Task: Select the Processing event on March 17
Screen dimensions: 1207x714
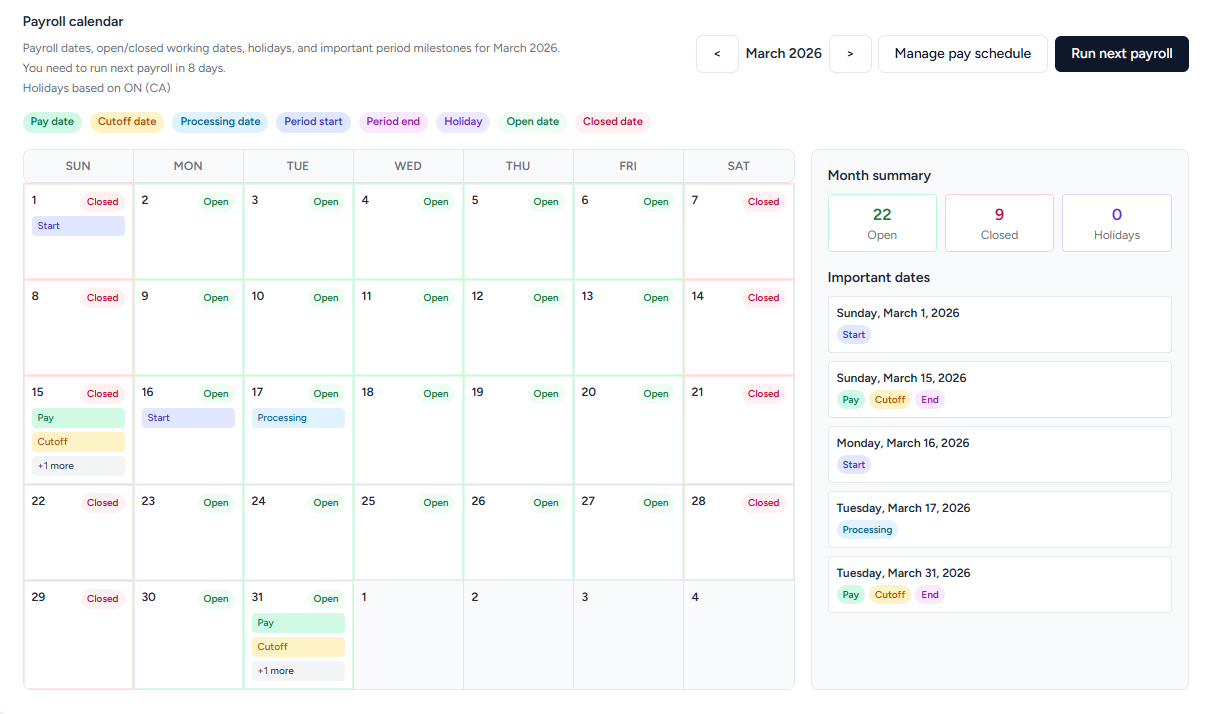Action: [298, 418]
